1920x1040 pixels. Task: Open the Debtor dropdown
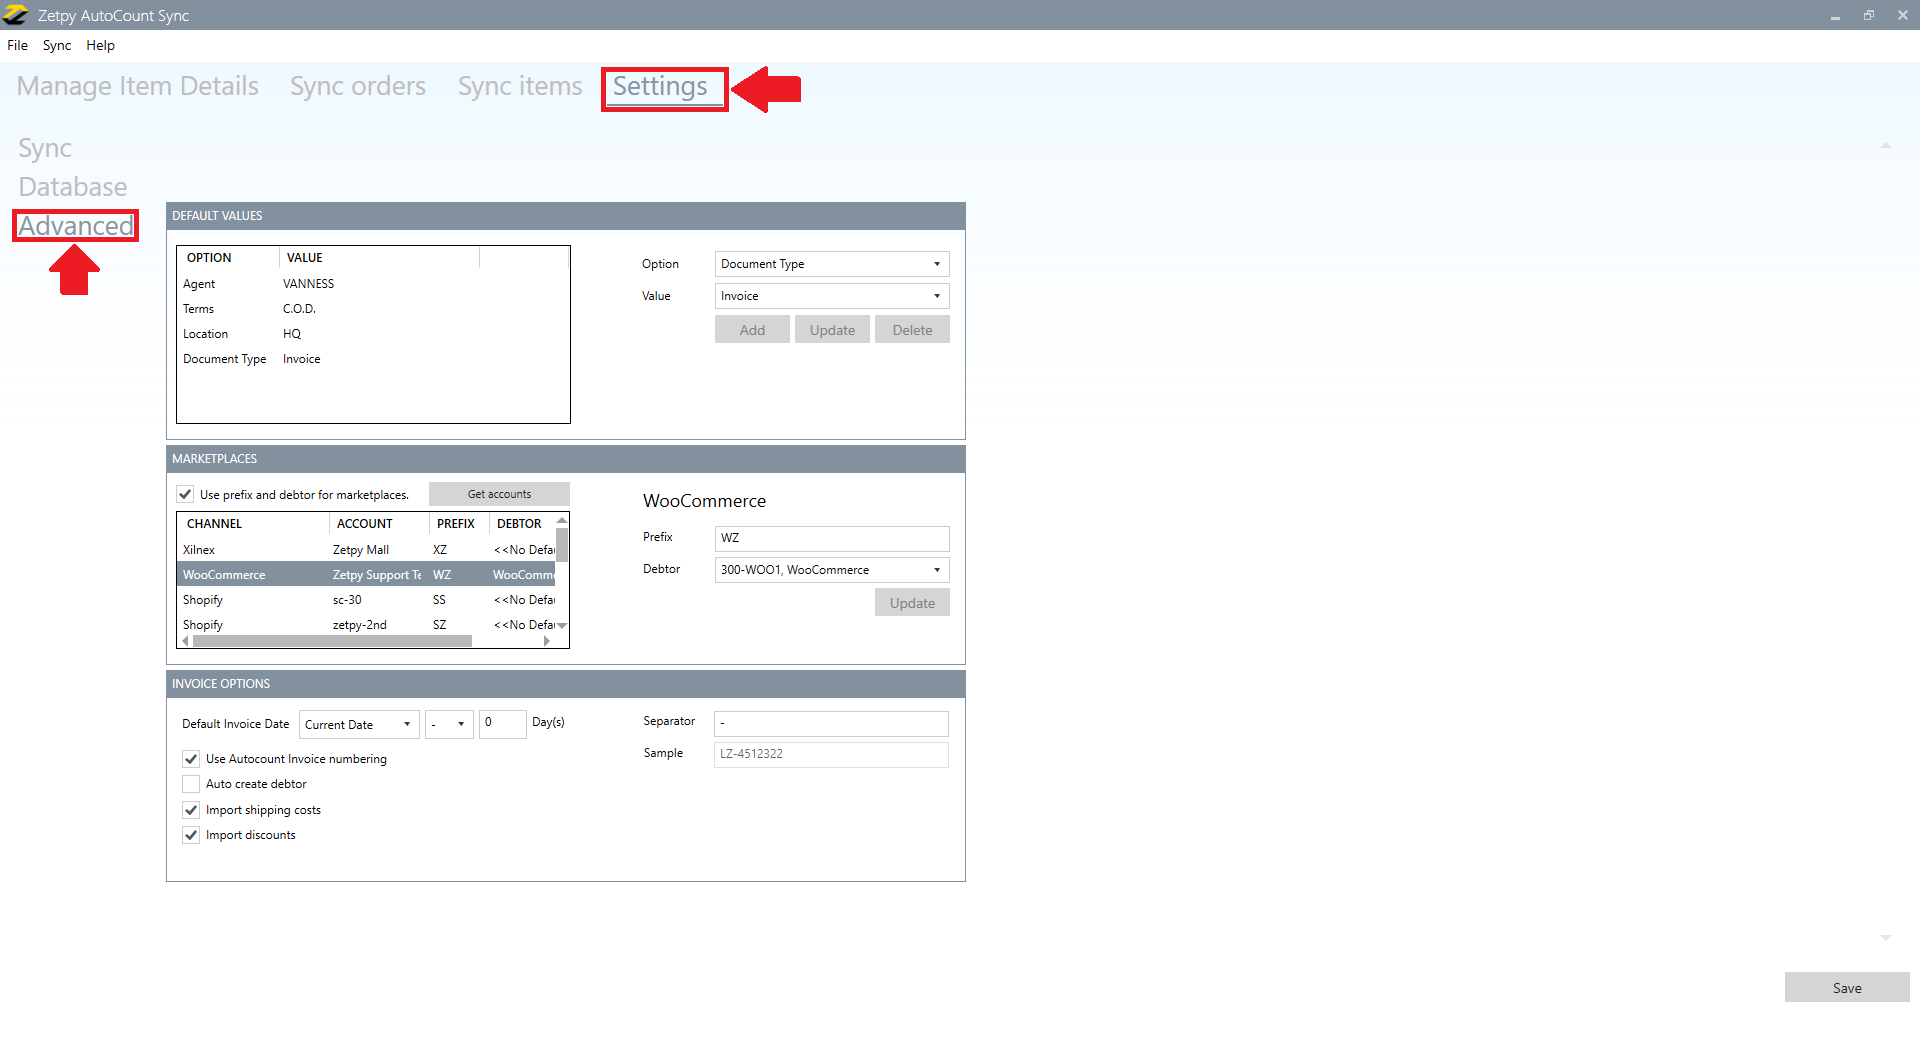[832, 570]
